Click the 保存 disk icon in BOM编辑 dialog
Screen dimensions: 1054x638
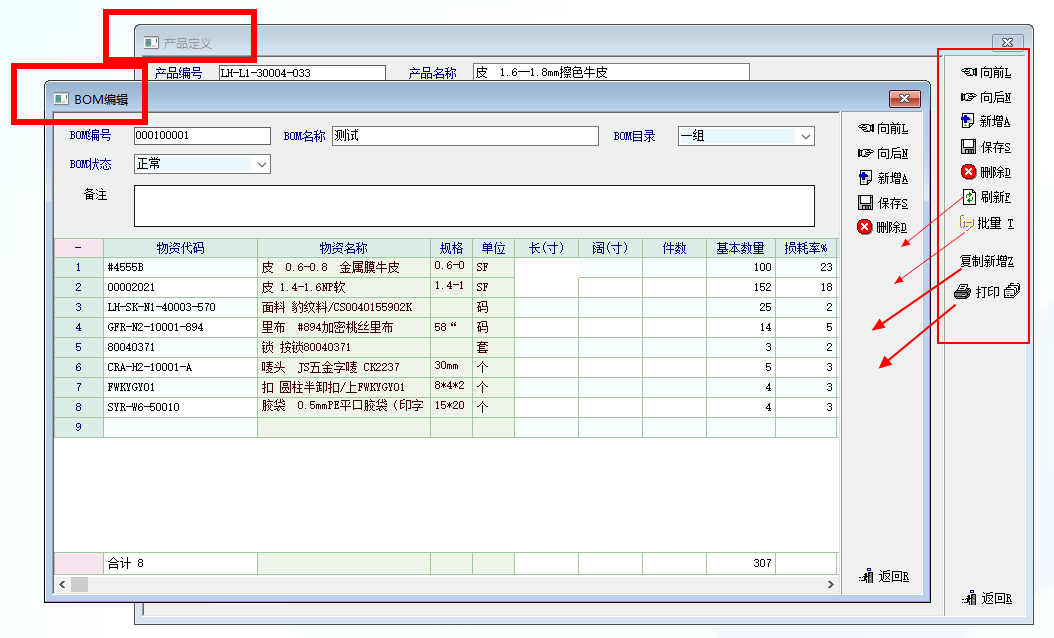pos(866,203)
